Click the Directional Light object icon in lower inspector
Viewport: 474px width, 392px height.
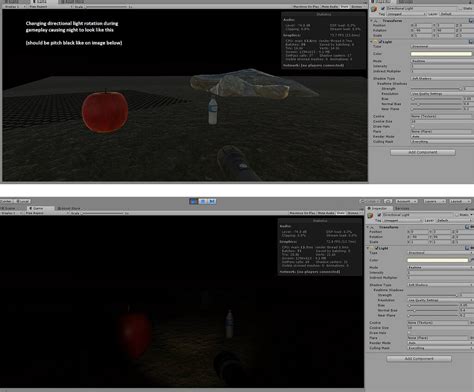tap(370, 216)
